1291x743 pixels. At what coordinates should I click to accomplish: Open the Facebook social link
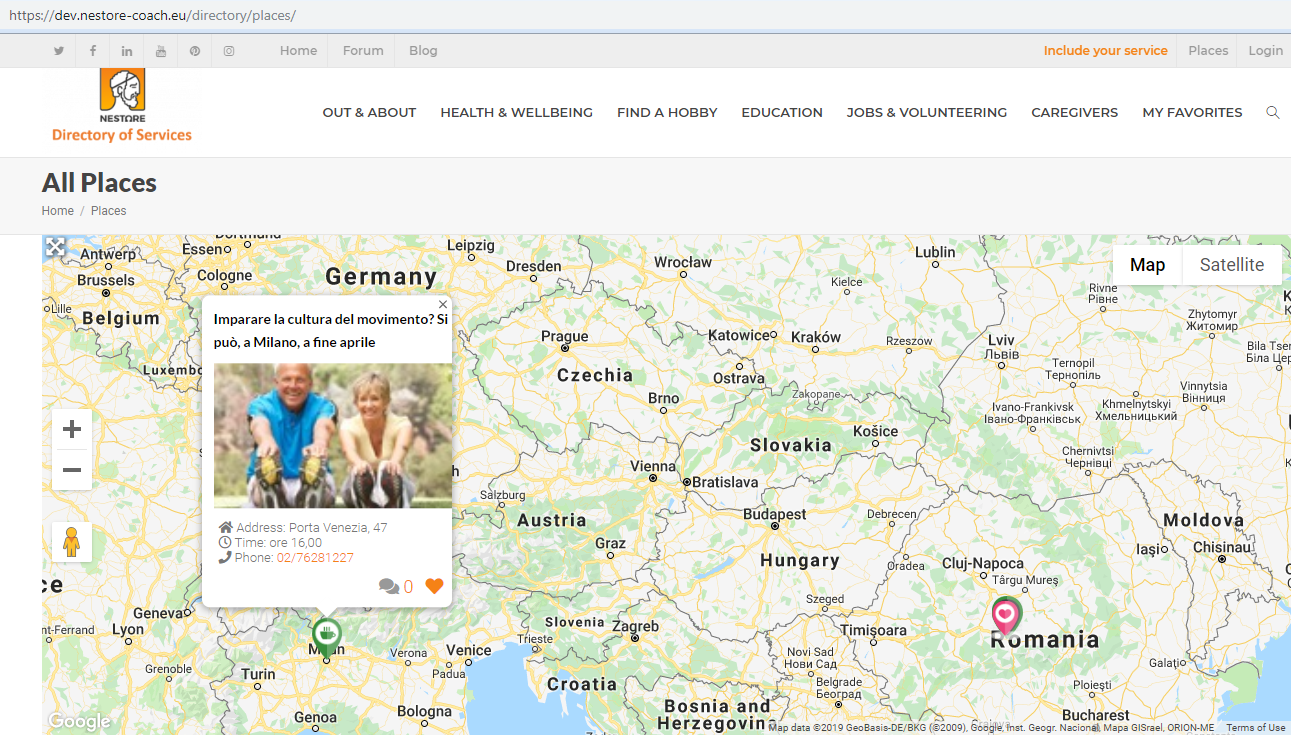pos(93,51)
